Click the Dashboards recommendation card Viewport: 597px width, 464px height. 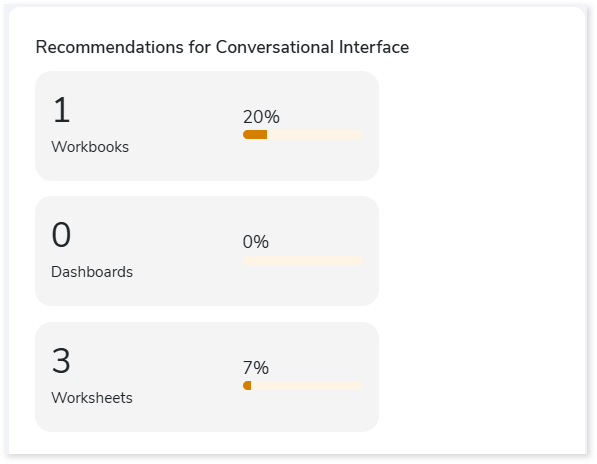click(207, 251)
